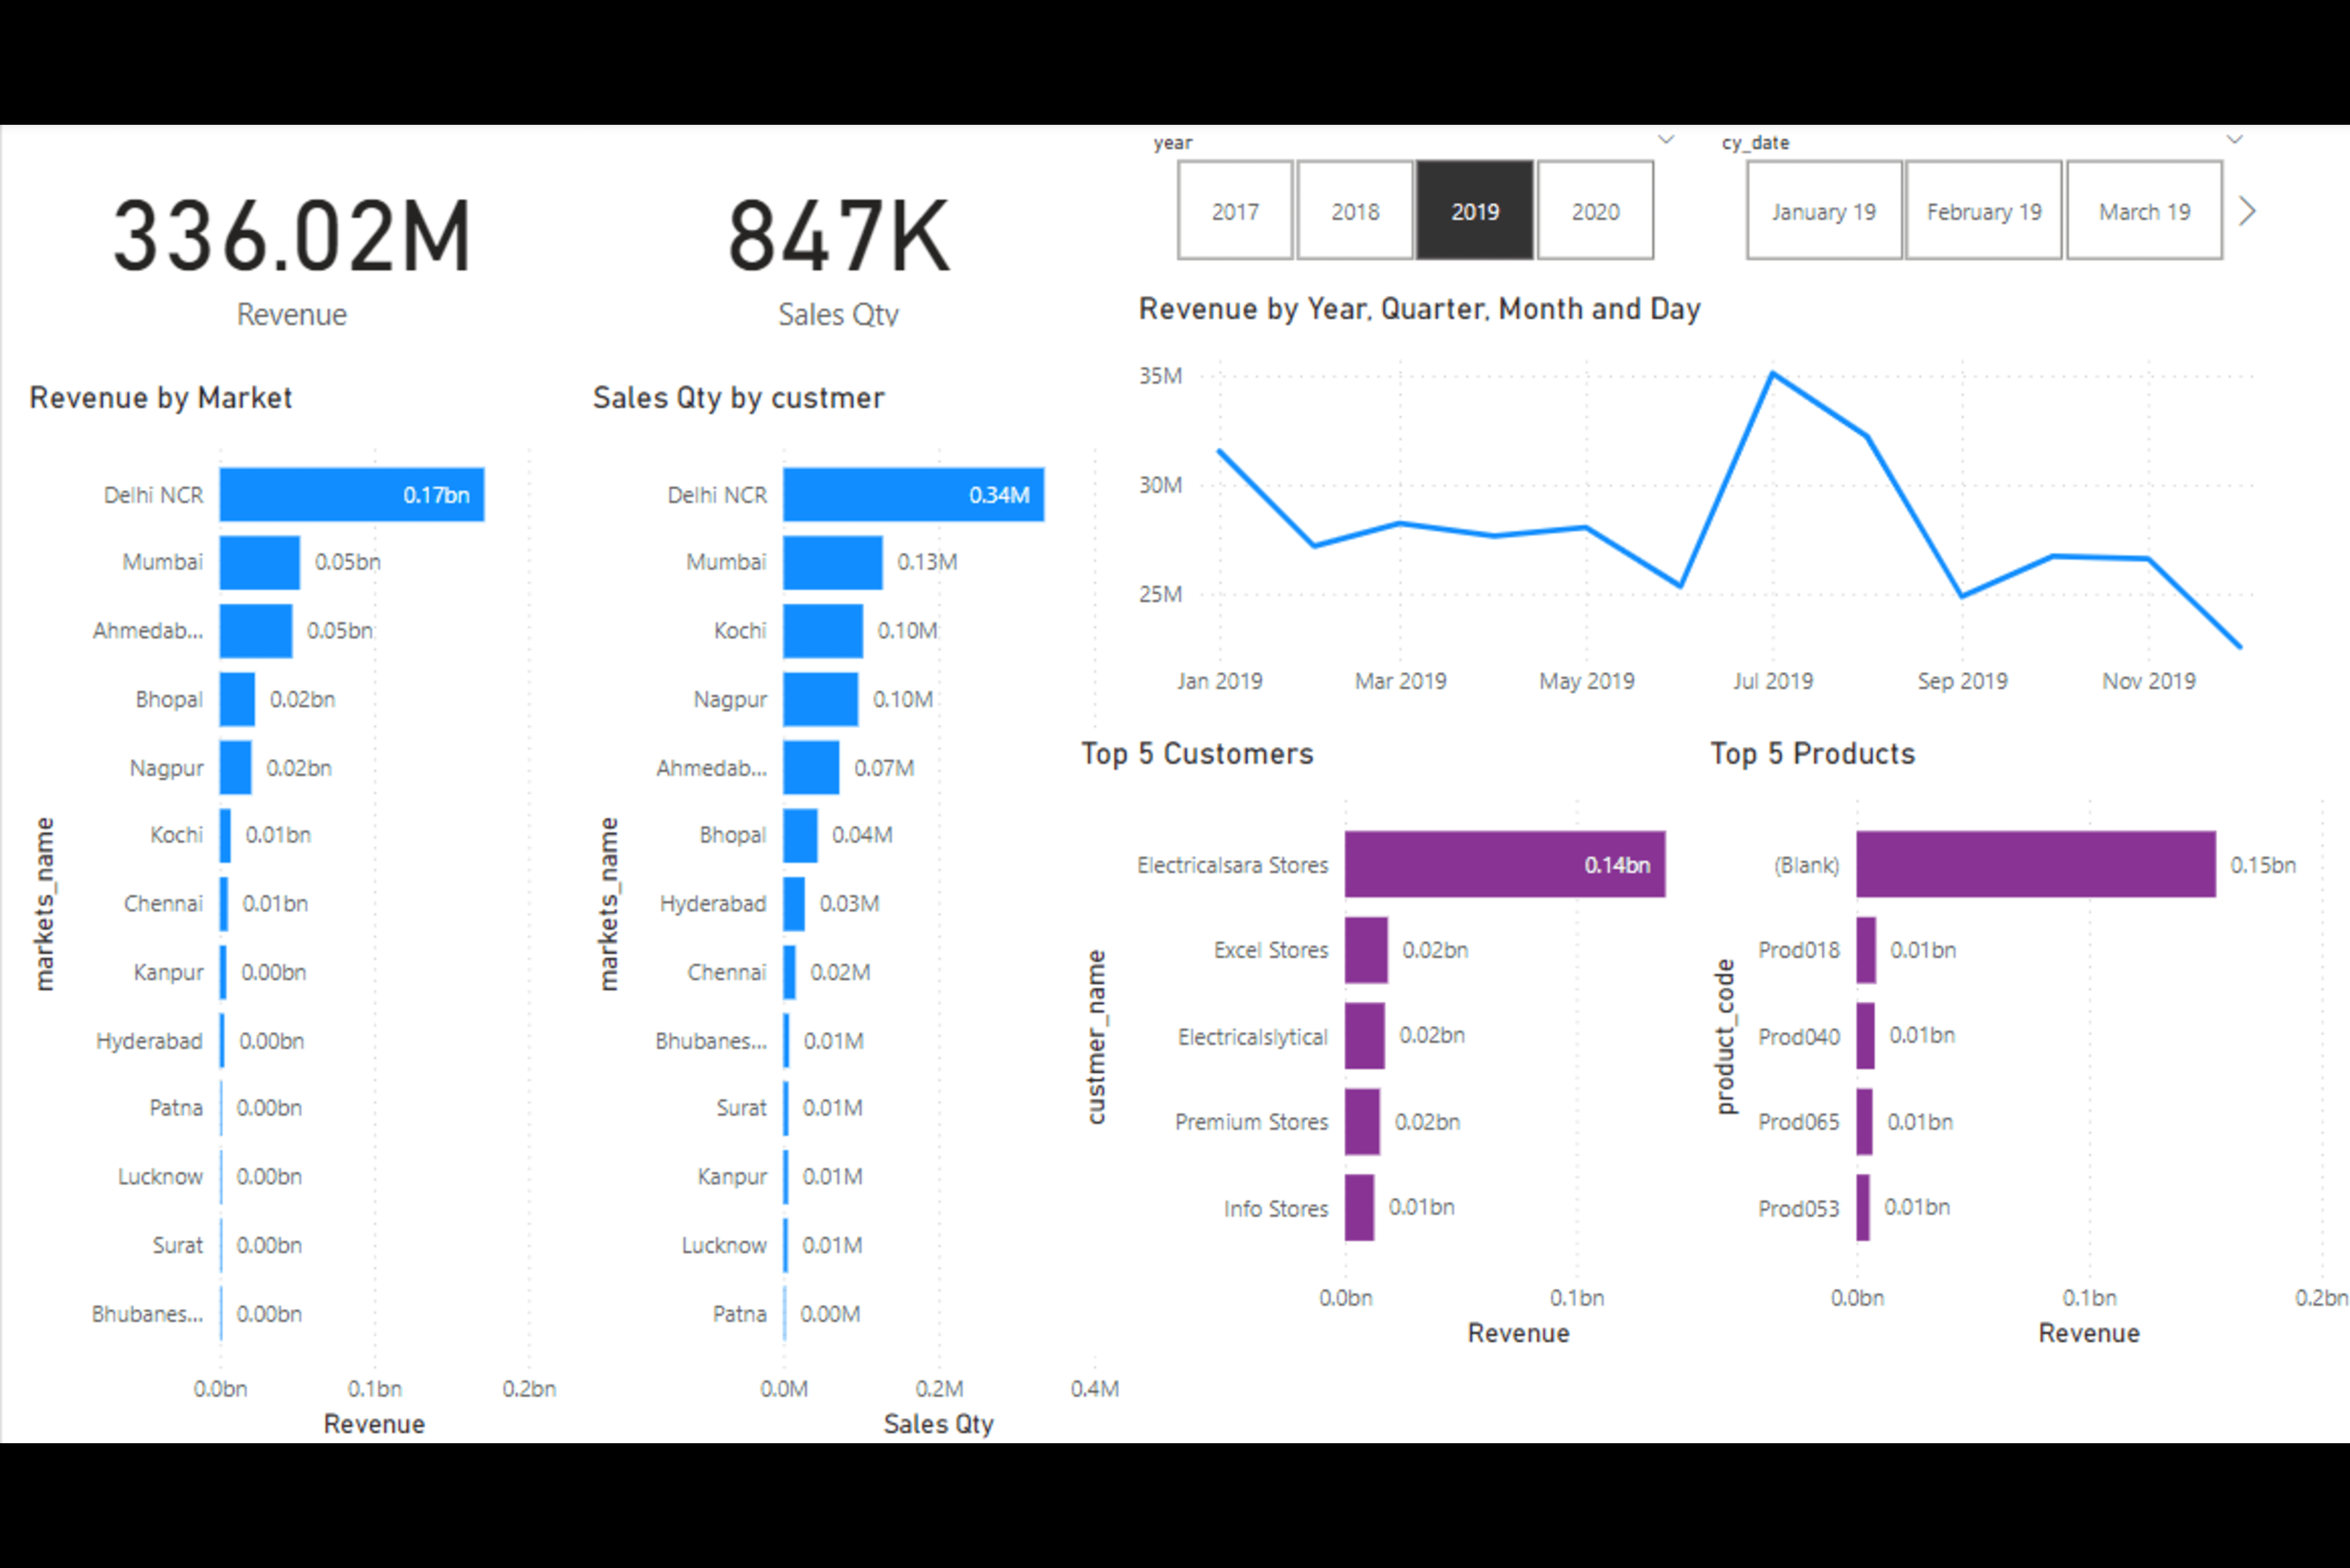Select Prod018 bar in Top 5 Products
2350x1568 pixels.
click(1866, 950)
